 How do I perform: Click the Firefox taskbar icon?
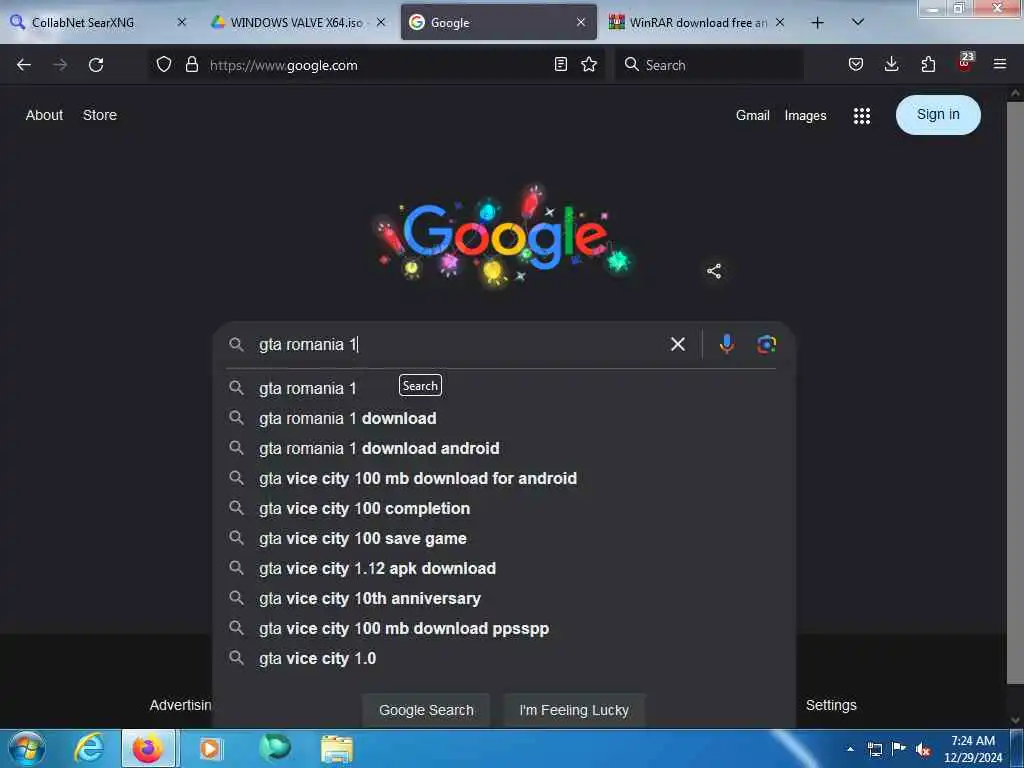pos(148,748)
